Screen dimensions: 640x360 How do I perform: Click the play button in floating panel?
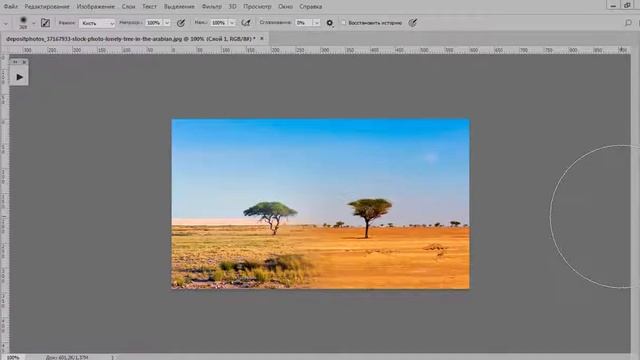pyautogui.click(x=20, y=77)
